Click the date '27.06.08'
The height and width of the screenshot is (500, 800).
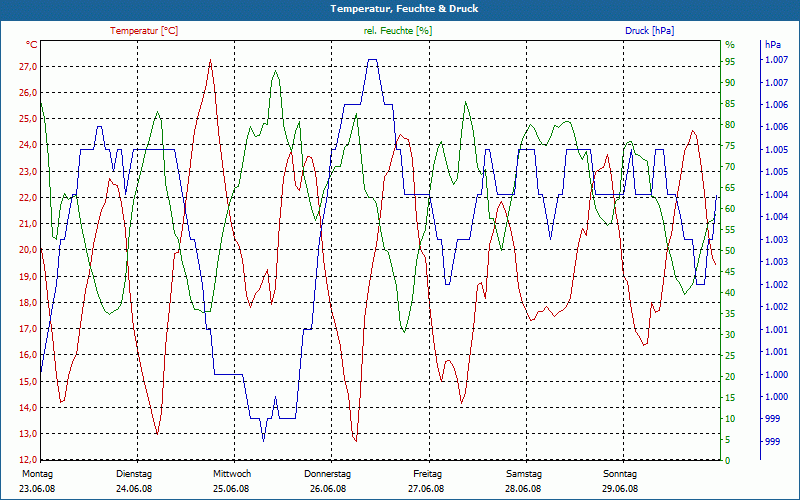click(x=426, y=489)
